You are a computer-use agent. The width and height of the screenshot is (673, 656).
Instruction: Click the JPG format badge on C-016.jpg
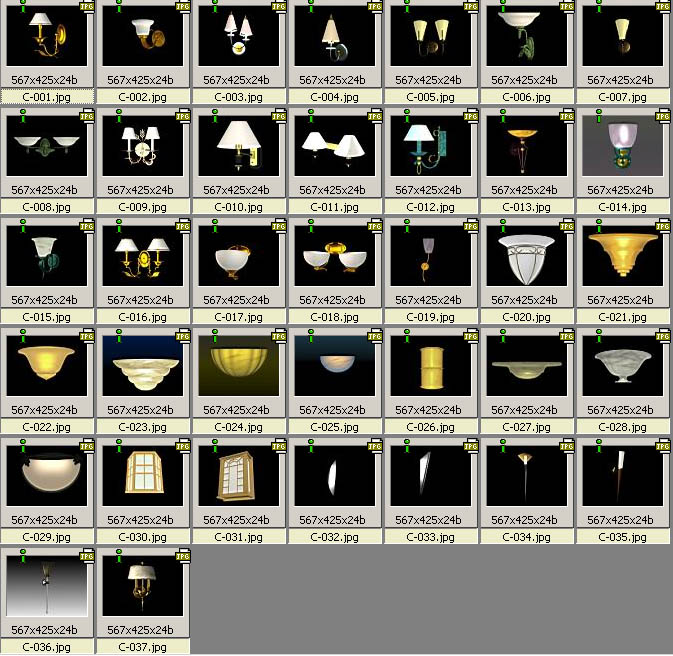pos(183,226)
